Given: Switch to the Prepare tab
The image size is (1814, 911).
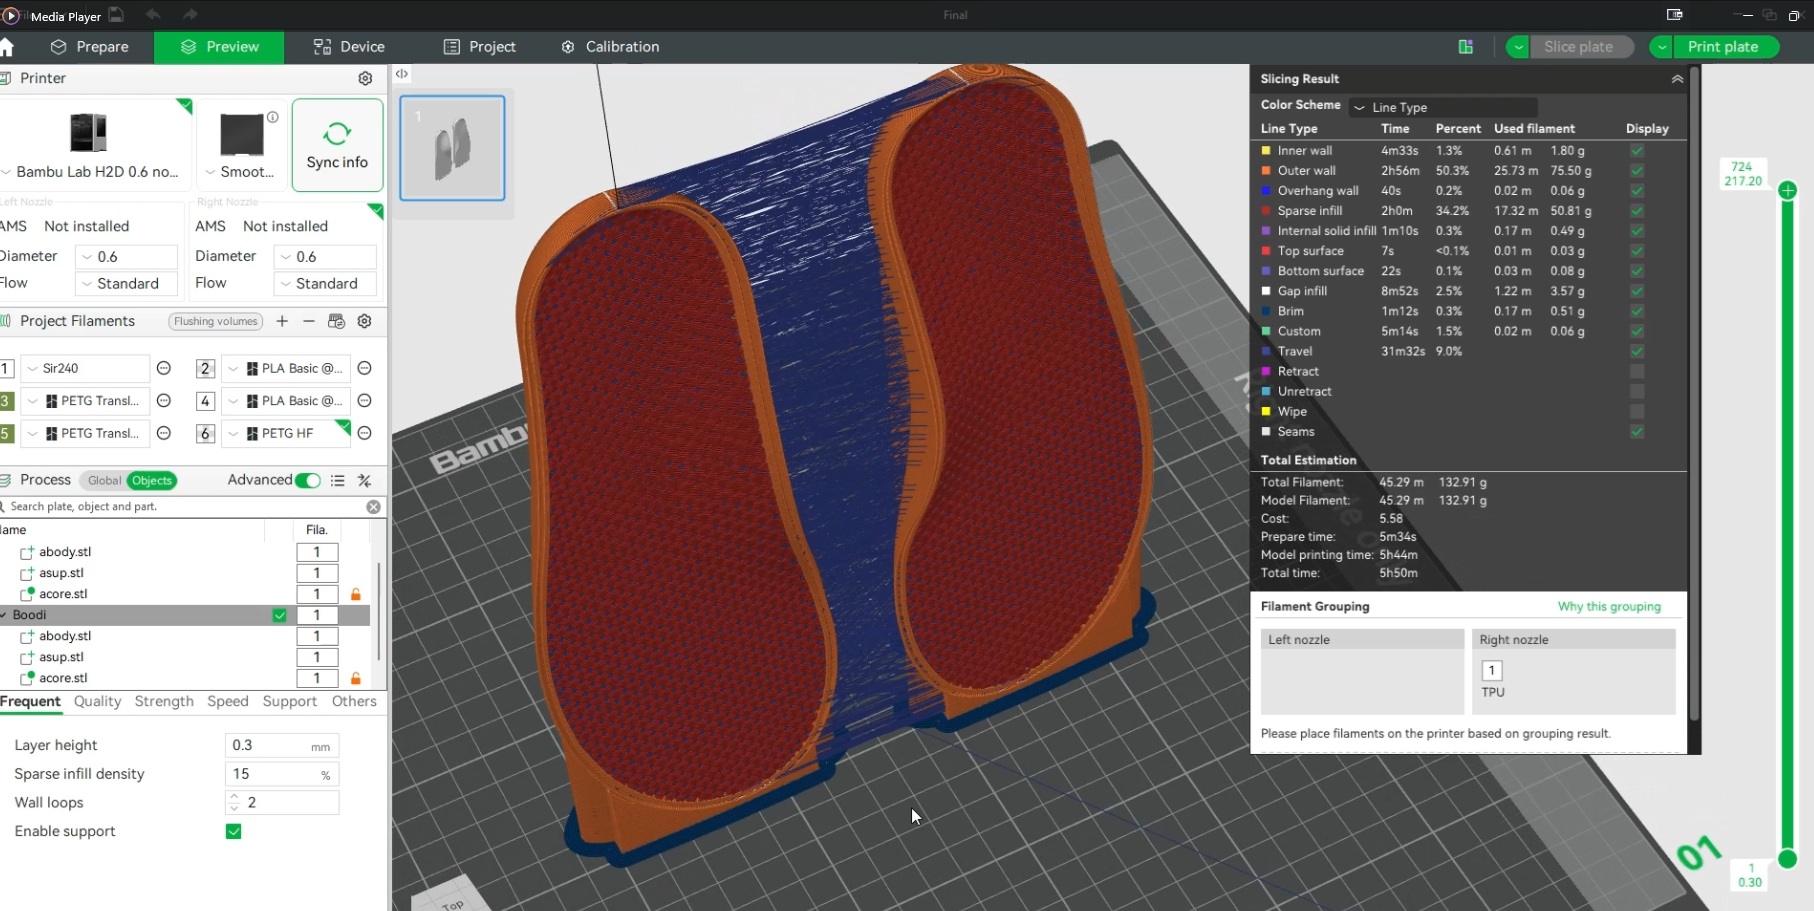Looking at the screenshot, I should click(90, 47).
